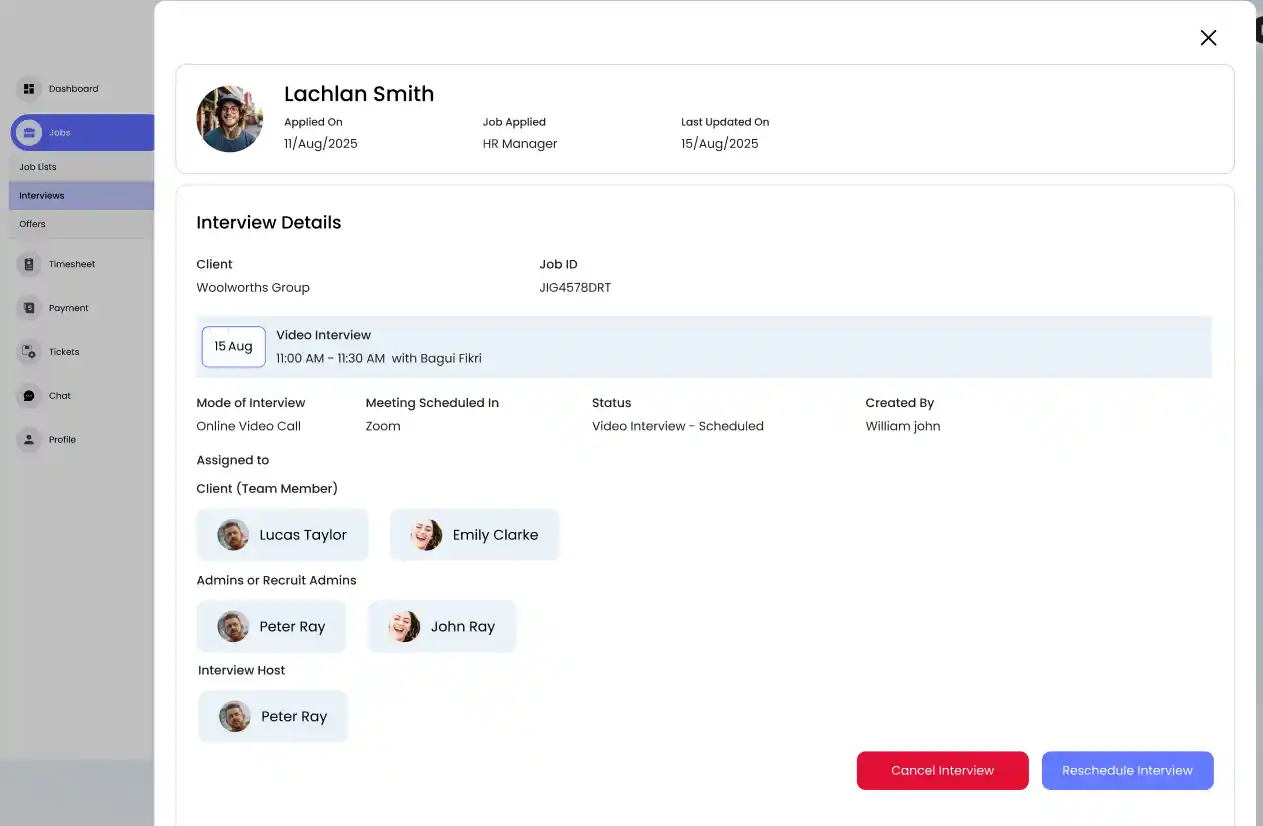Select Job Lists under Jobs

click(40, 167)
